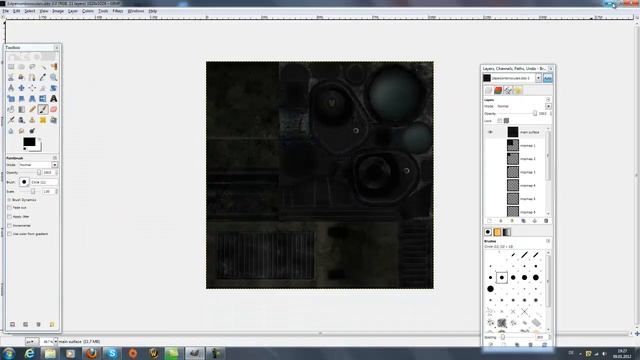Screen dimensions: 640x360
Task: Select the Perspective tool
Action: coord(32,99)
